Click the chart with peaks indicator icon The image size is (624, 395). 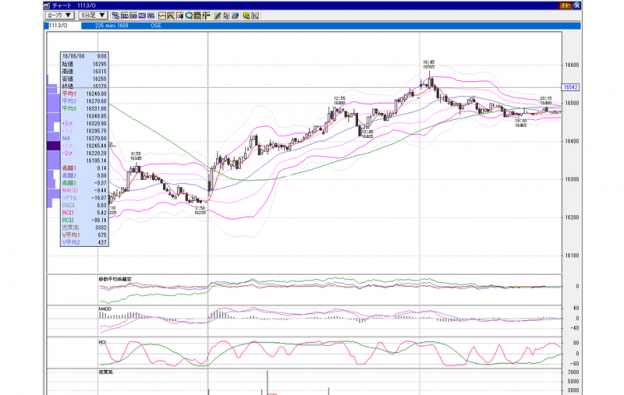point(171,16)
